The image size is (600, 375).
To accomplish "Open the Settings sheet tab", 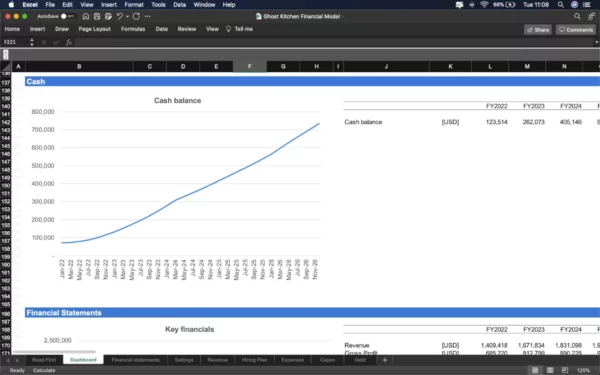I will (184, 360).
